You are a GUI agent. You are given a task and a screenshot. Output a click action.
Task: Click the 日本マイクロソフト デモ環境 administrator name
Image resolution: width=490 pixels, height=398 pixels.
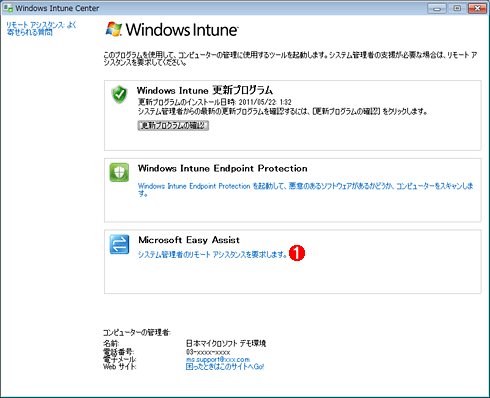pyautogui.click(x=226, y=343)
